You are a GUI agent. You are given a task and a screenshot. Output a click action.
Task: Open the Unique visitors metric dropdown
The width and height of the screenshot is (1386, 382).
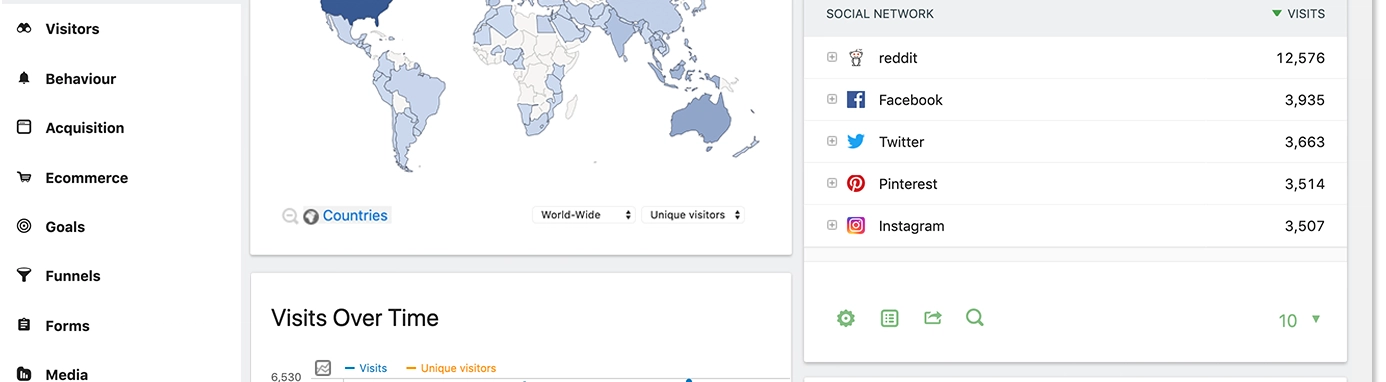click(693, 215)
